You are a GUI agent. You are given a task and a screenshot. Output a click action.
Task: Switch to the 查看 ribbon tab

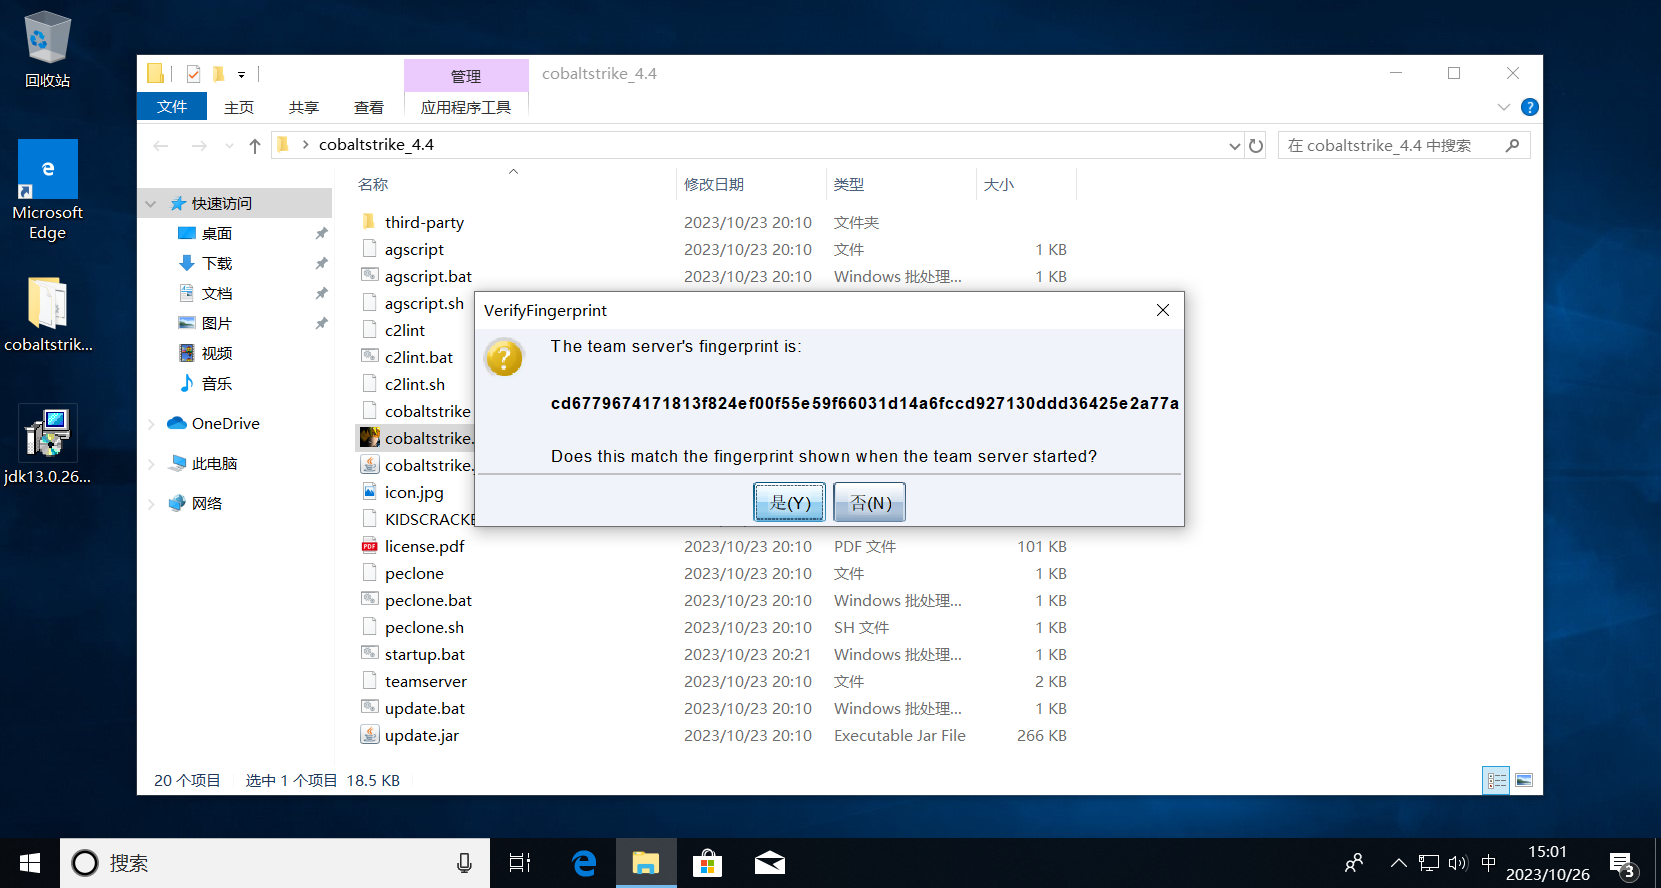369,107
